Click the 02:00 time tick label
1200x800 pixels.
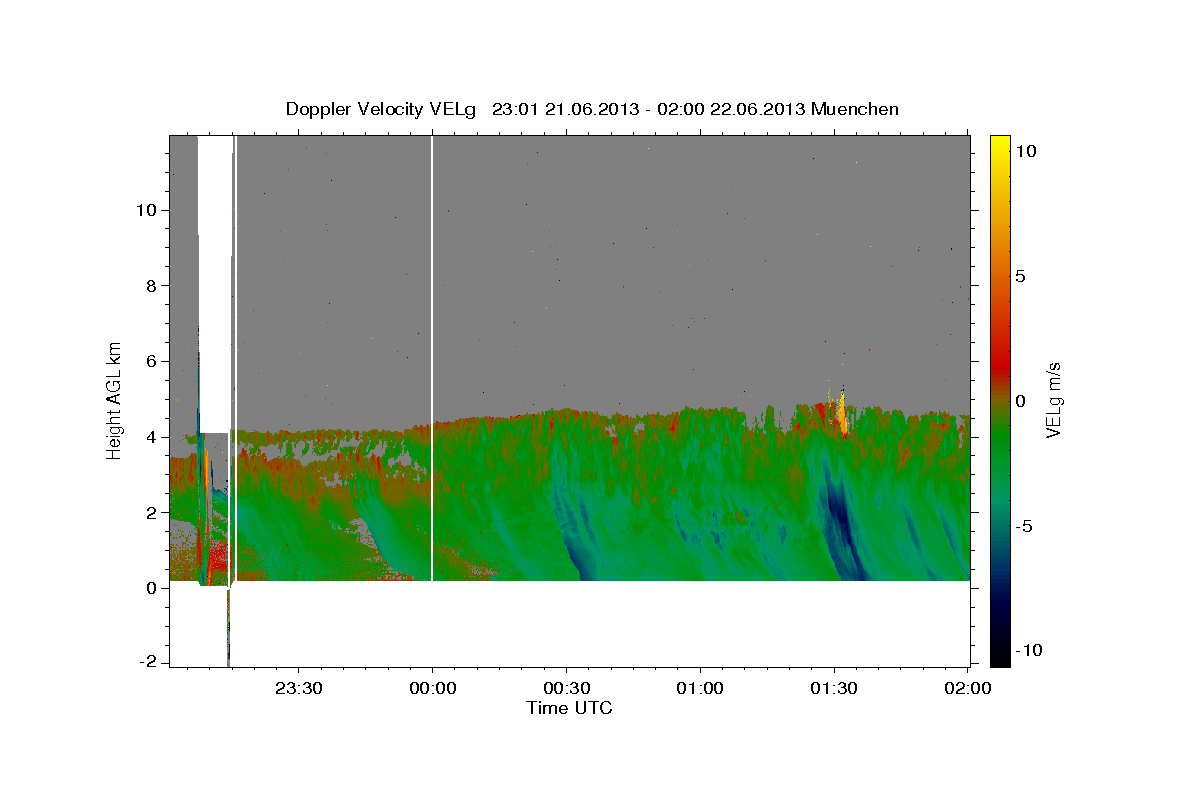(967, 688)
